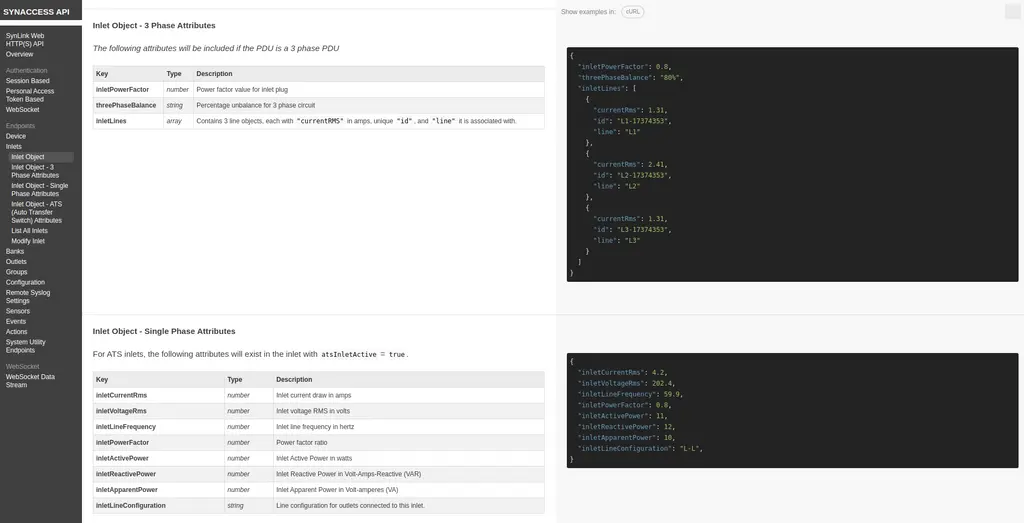Open the Device endpoint section

(16, 136)
